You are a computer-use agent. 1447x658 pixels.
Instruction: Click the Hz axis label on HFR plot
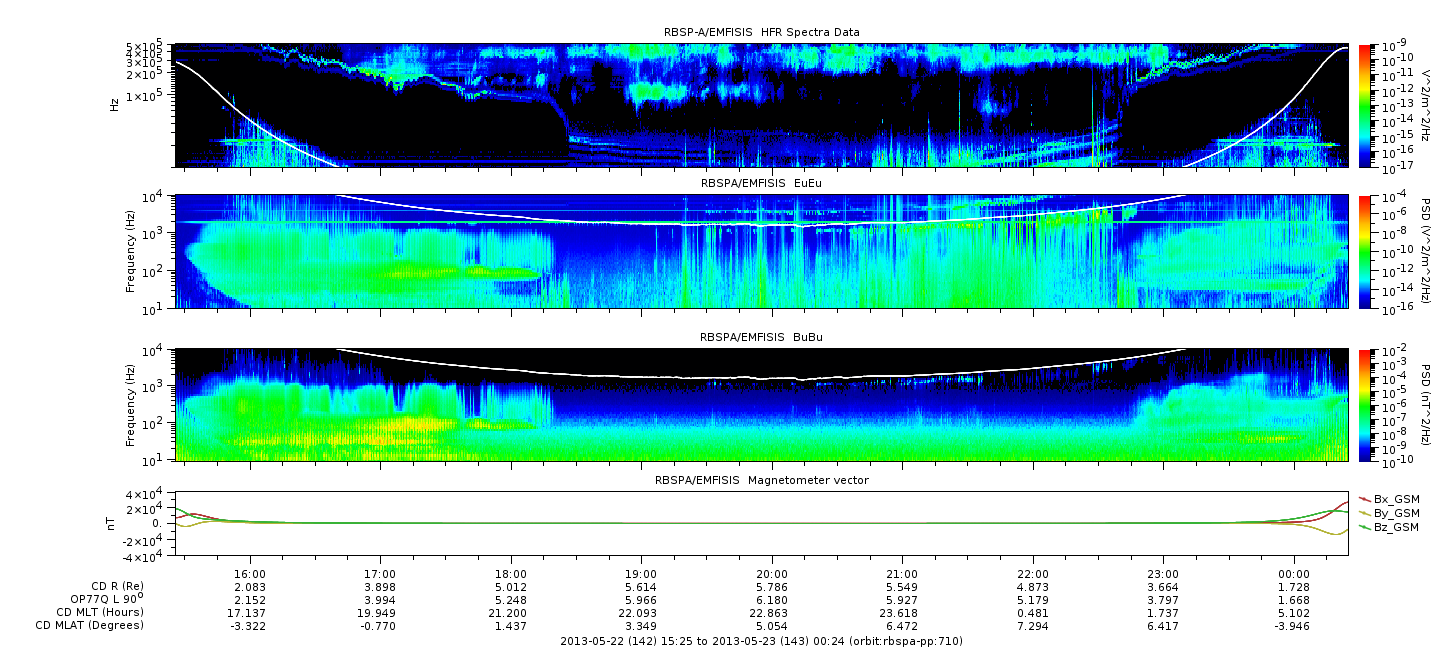point(116,104)
